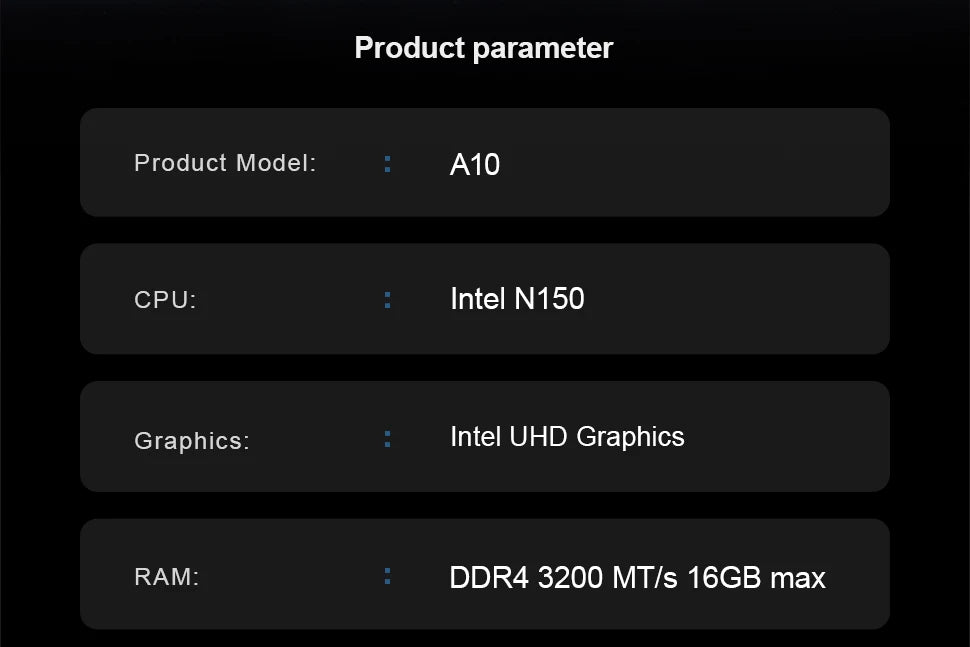Click the "RAM:" label
Screen dimensions: 970x647
pyautogui.click(x=167, y=577)
